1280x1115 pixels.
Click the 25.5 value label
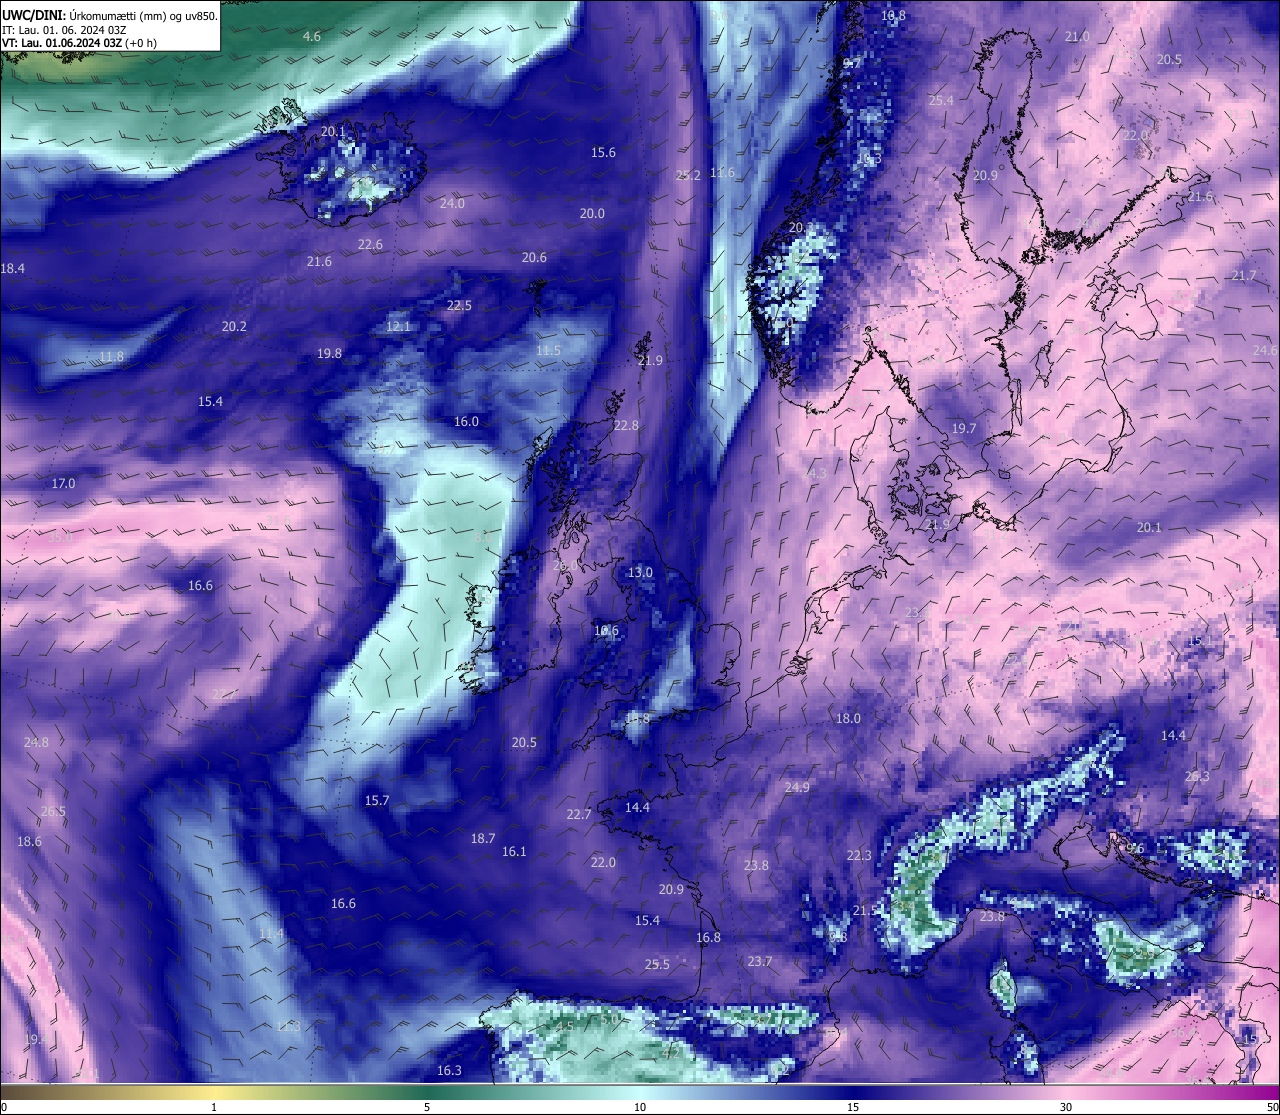pos(657,964)
